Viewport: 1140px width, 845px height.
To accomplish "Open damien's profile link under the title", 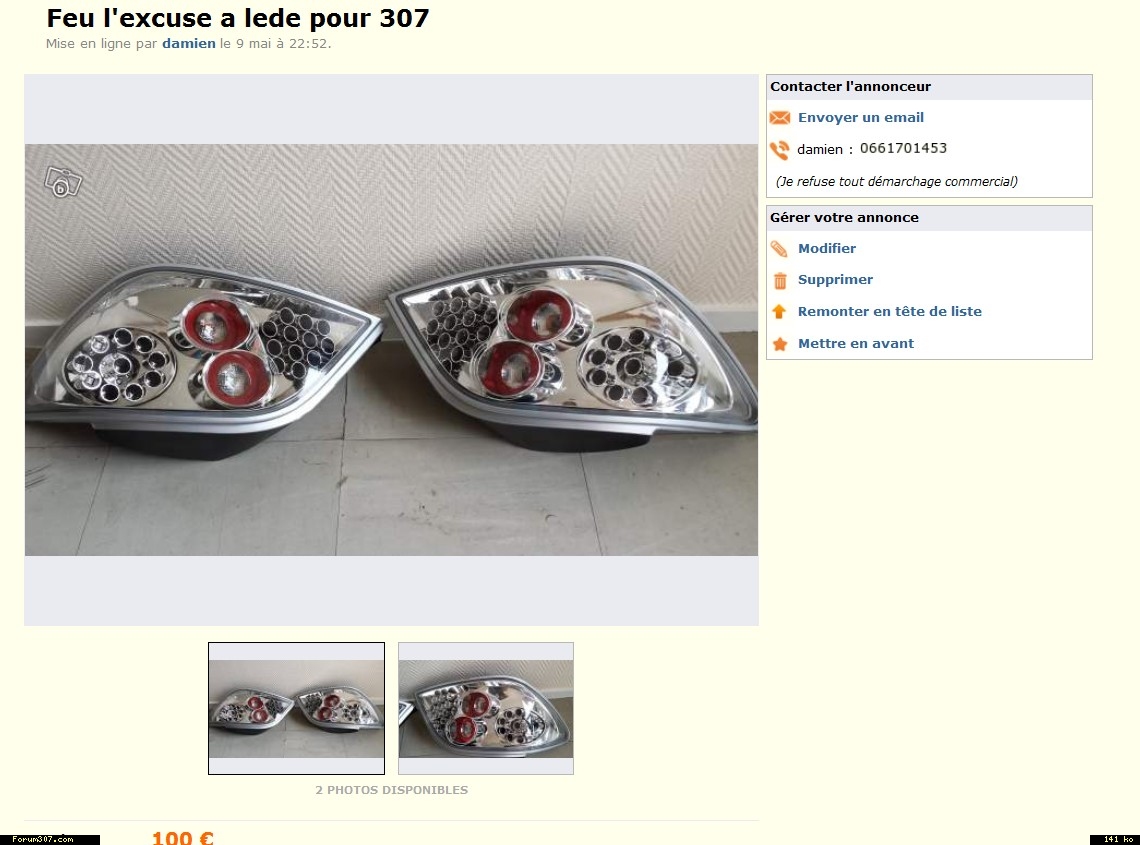I will (188, 43).
